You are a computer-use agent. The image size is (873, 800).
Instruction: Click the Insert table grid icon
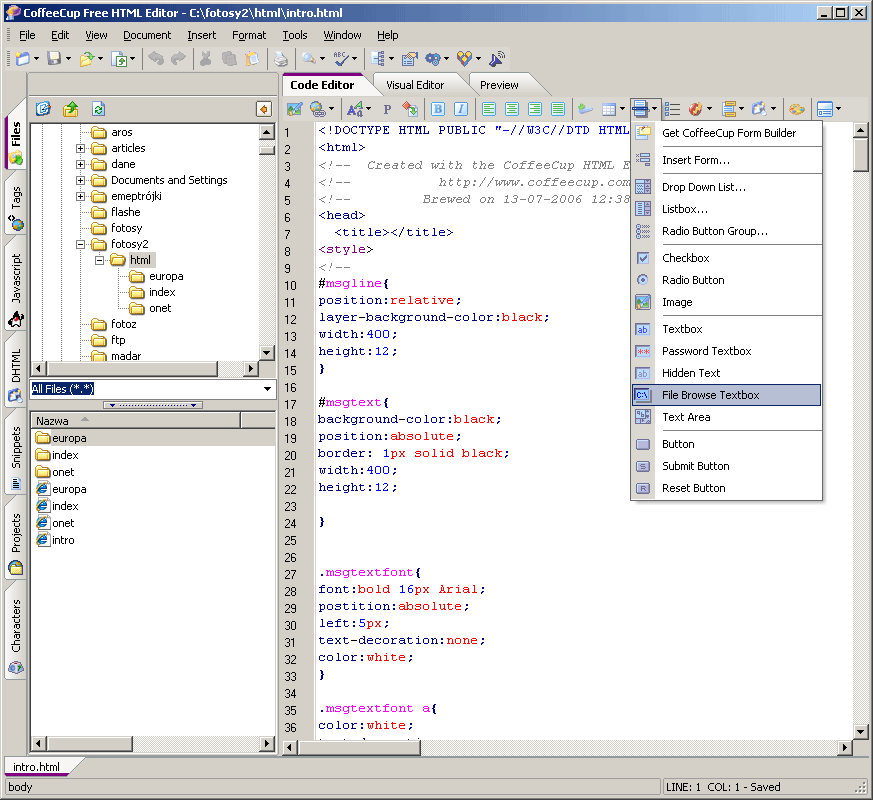[609, 109]
